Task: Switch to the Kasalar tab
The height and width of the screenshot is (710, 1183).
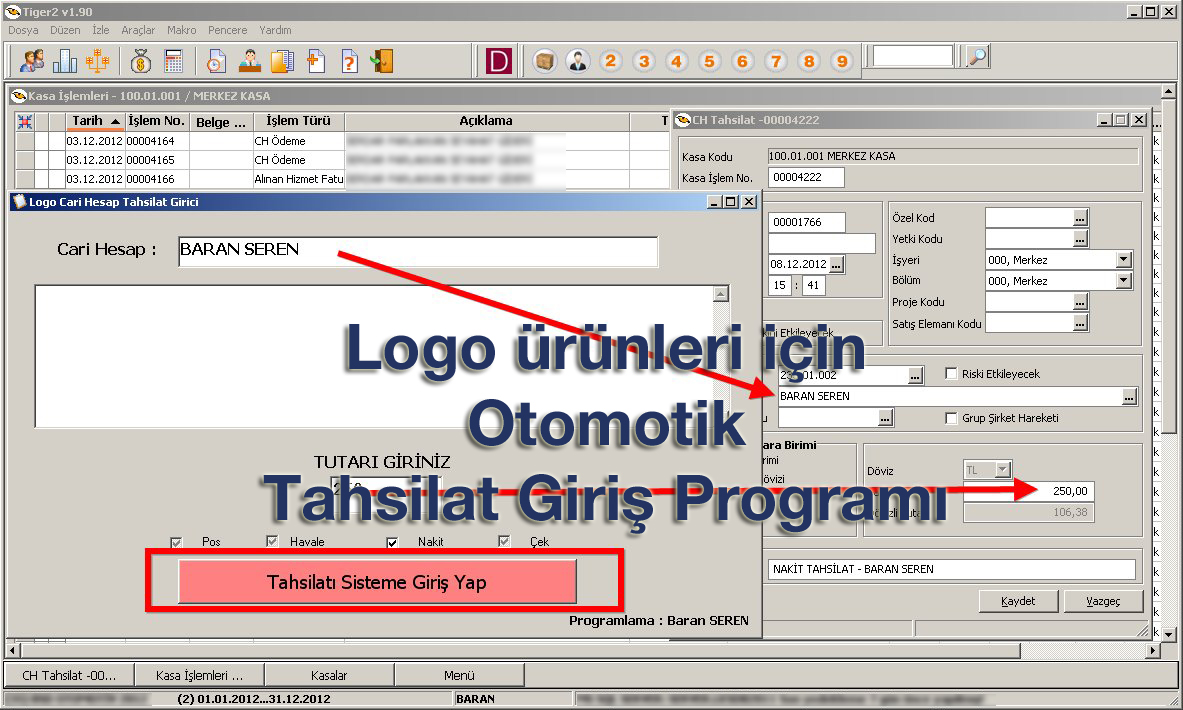Action: (329, 675)
